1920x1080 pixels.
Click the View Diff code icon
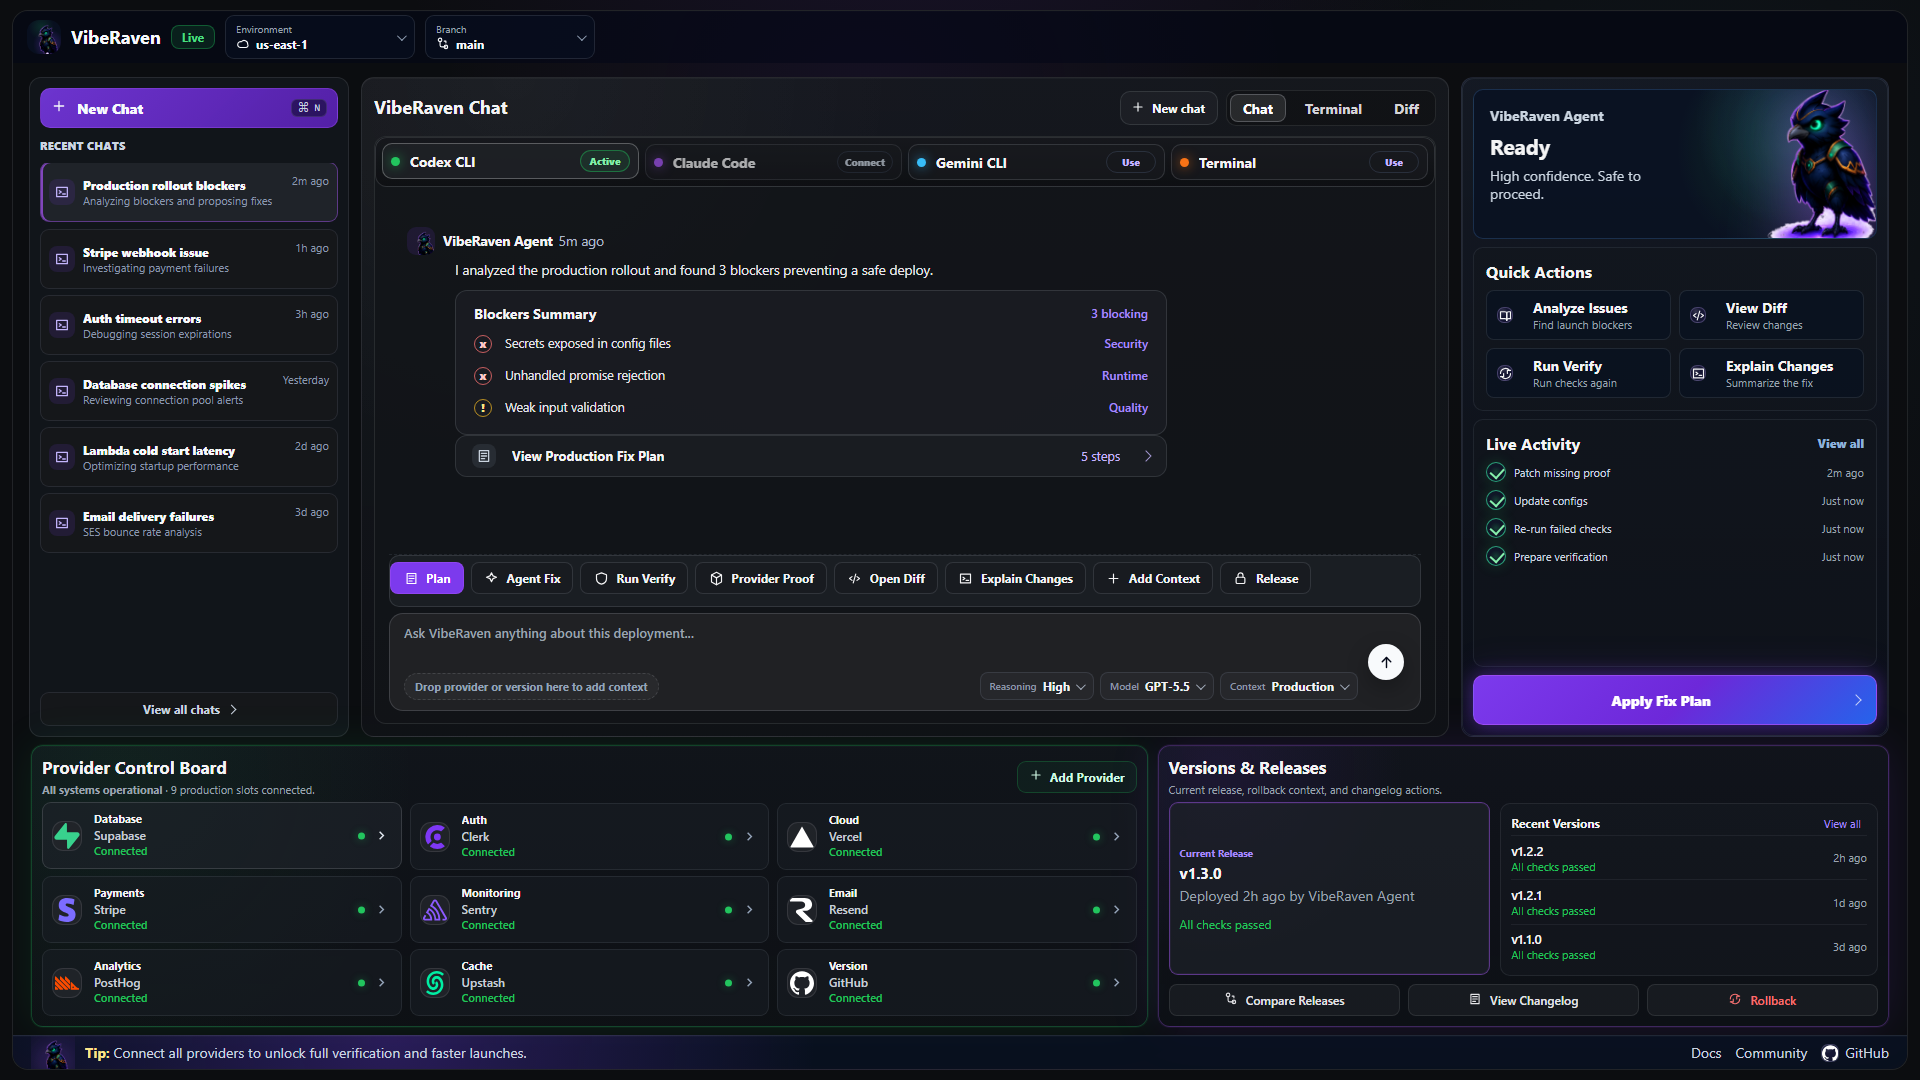click(x=1698, y=315)
